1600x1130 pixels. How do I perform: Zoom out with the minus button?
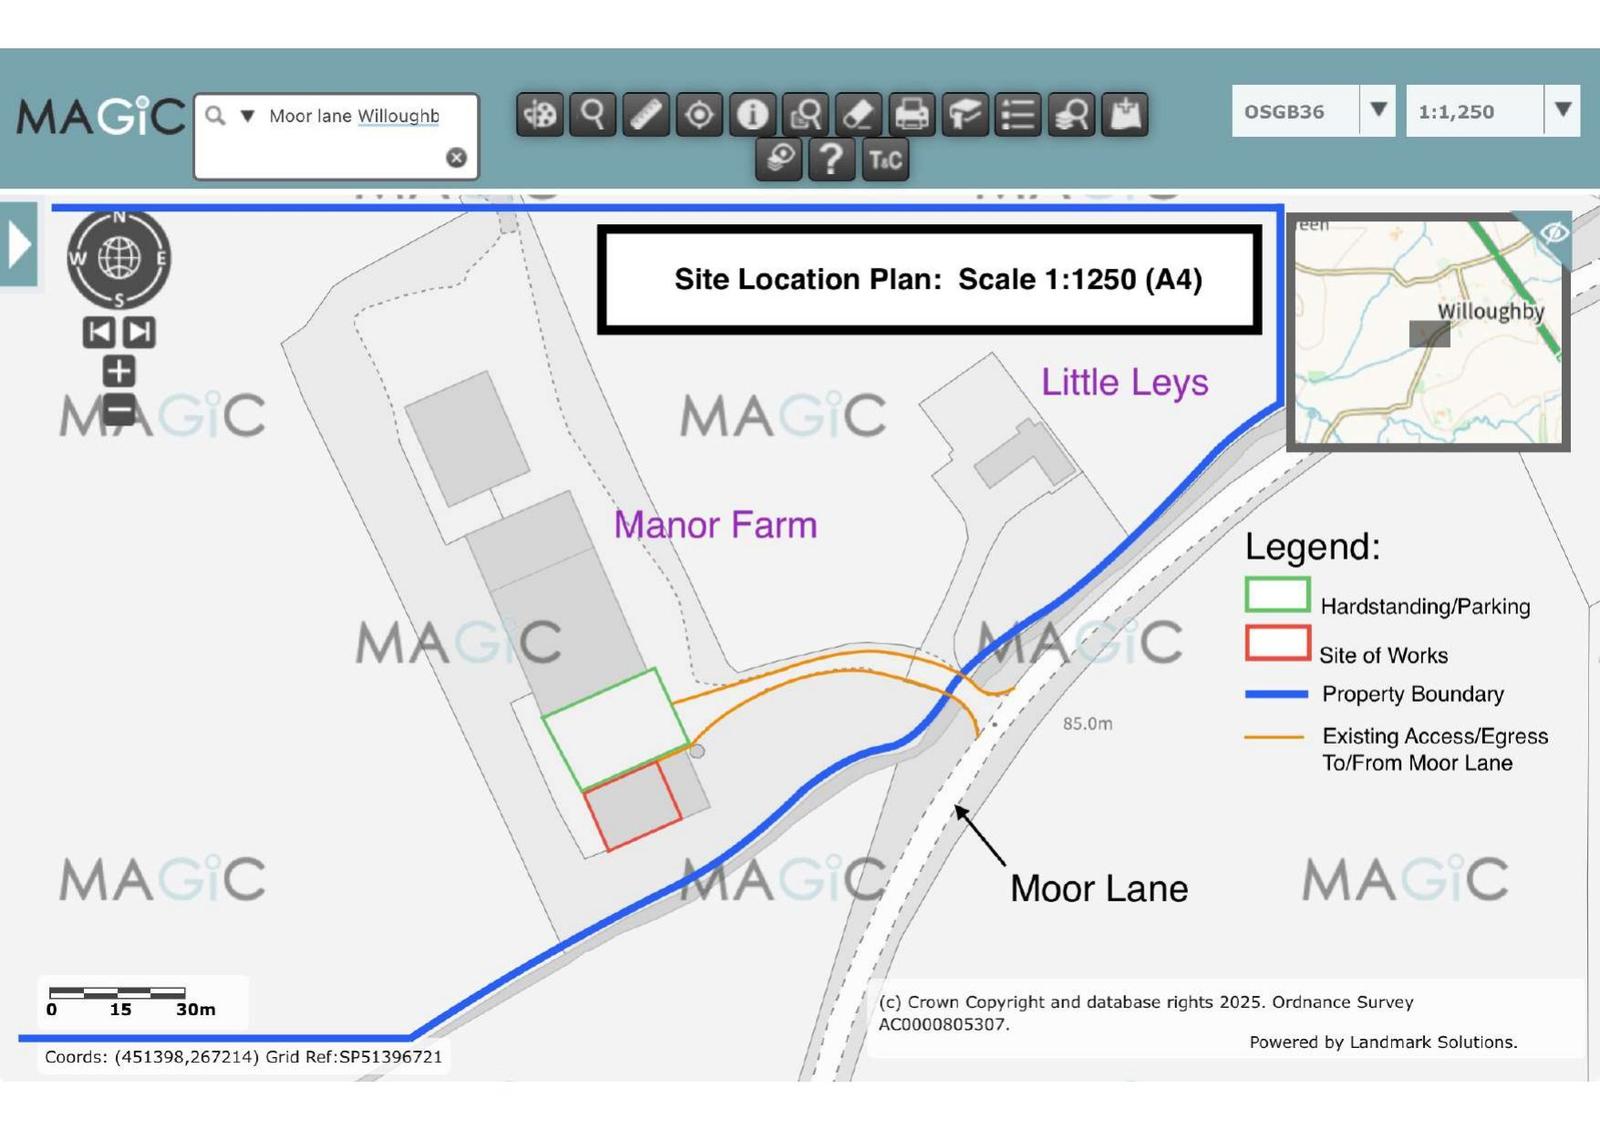point(119,409)
